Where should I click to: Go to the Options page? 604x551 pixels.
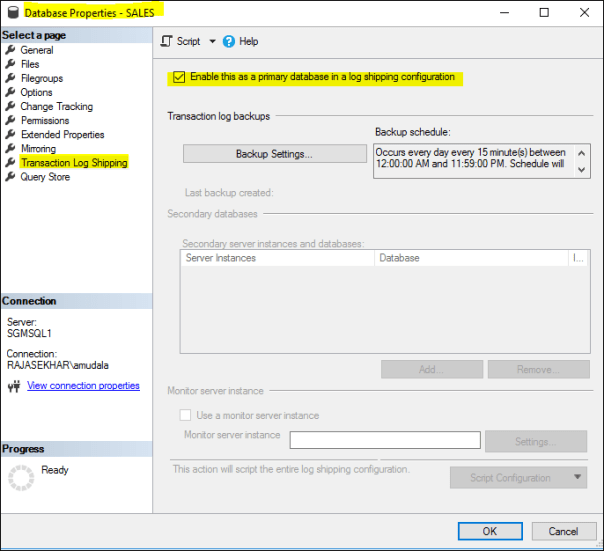36,92
